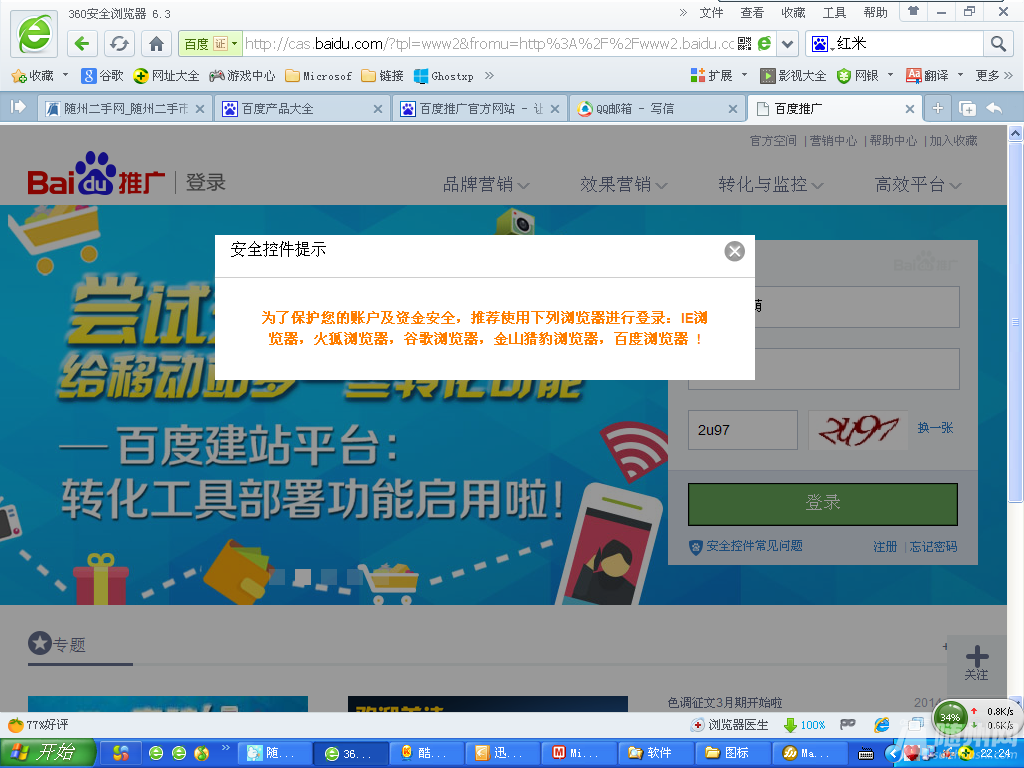Click the green 登录 button
This screenshot has width=1024, height=768.
[x=823, y=504]
